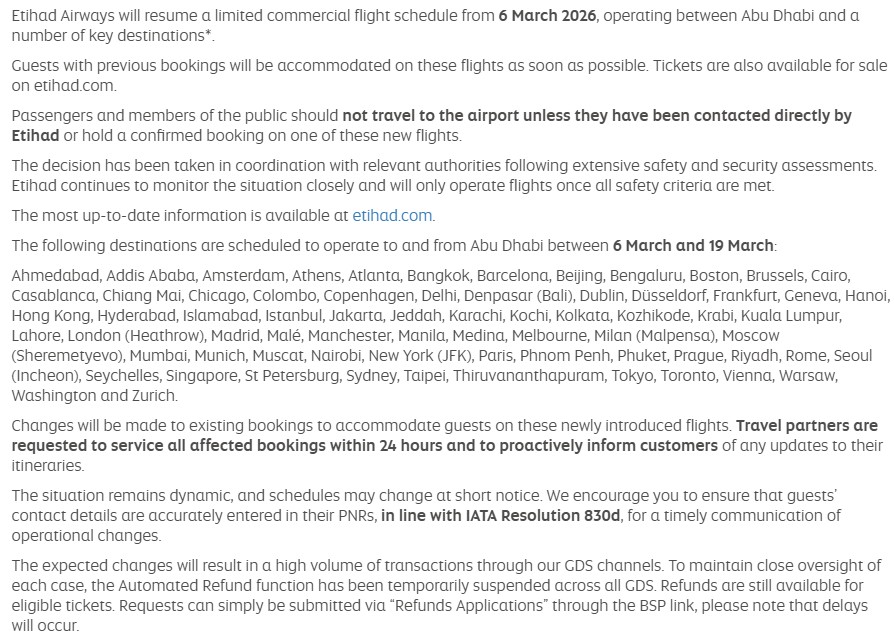The width and height of the screenshot is (894, 639).
Task: Select the word "Ahmedabad" in destinations list
Action: click(x=54, y=275)
